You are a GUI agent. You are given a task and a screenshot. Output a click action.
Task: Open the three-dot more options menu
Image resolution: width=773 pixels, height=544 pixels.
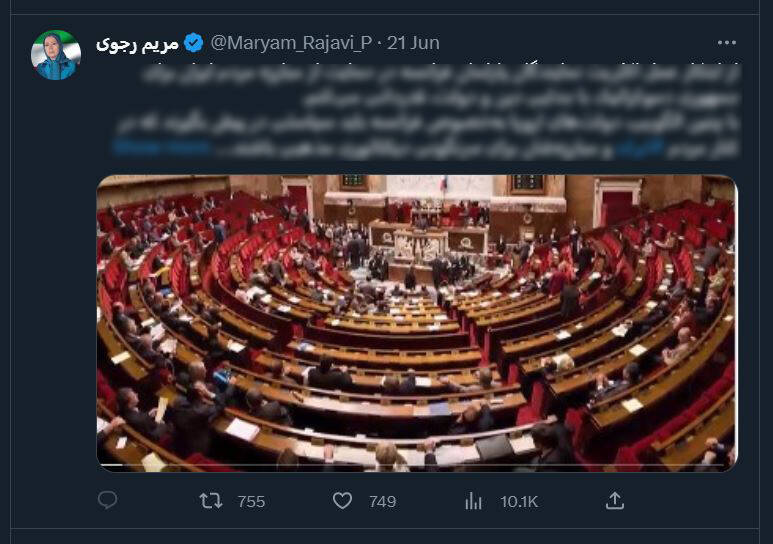(727, 43)
